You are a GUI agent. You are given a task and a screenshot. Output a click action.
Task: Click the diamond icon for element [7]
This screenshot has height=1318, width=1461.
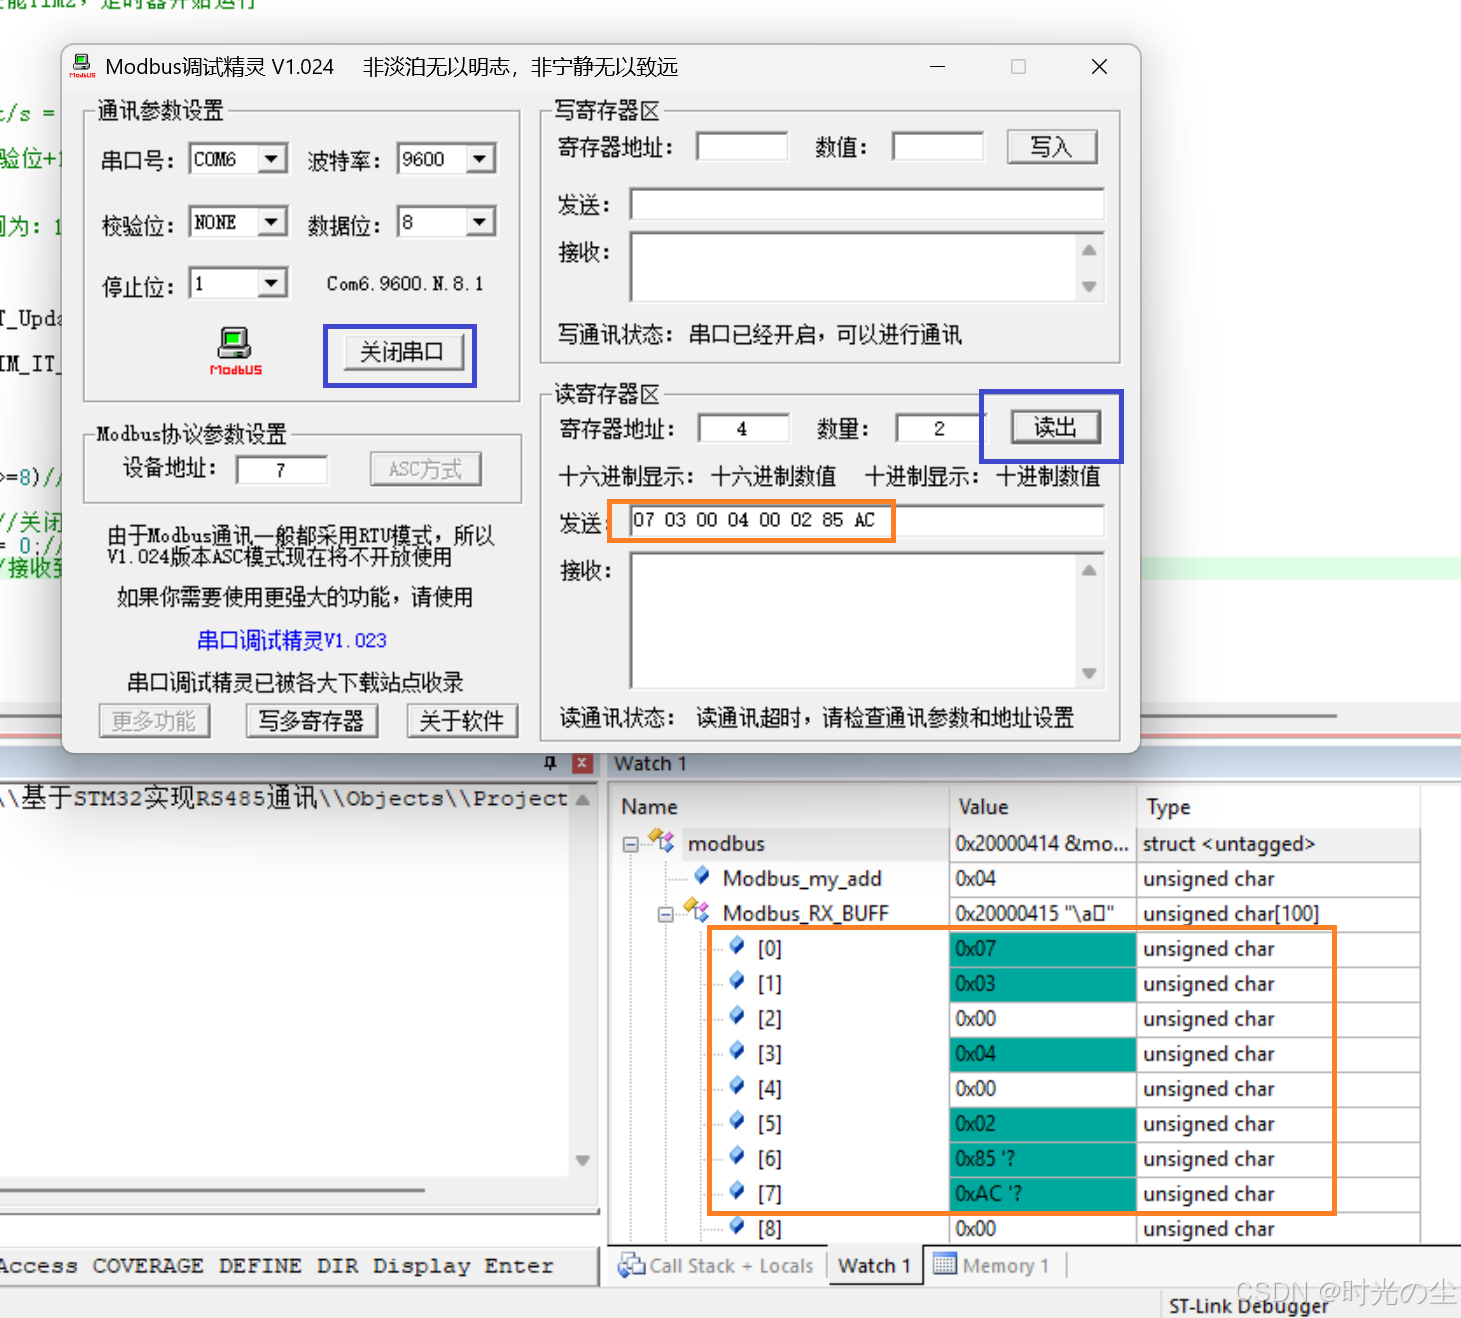coord(737,1191)
